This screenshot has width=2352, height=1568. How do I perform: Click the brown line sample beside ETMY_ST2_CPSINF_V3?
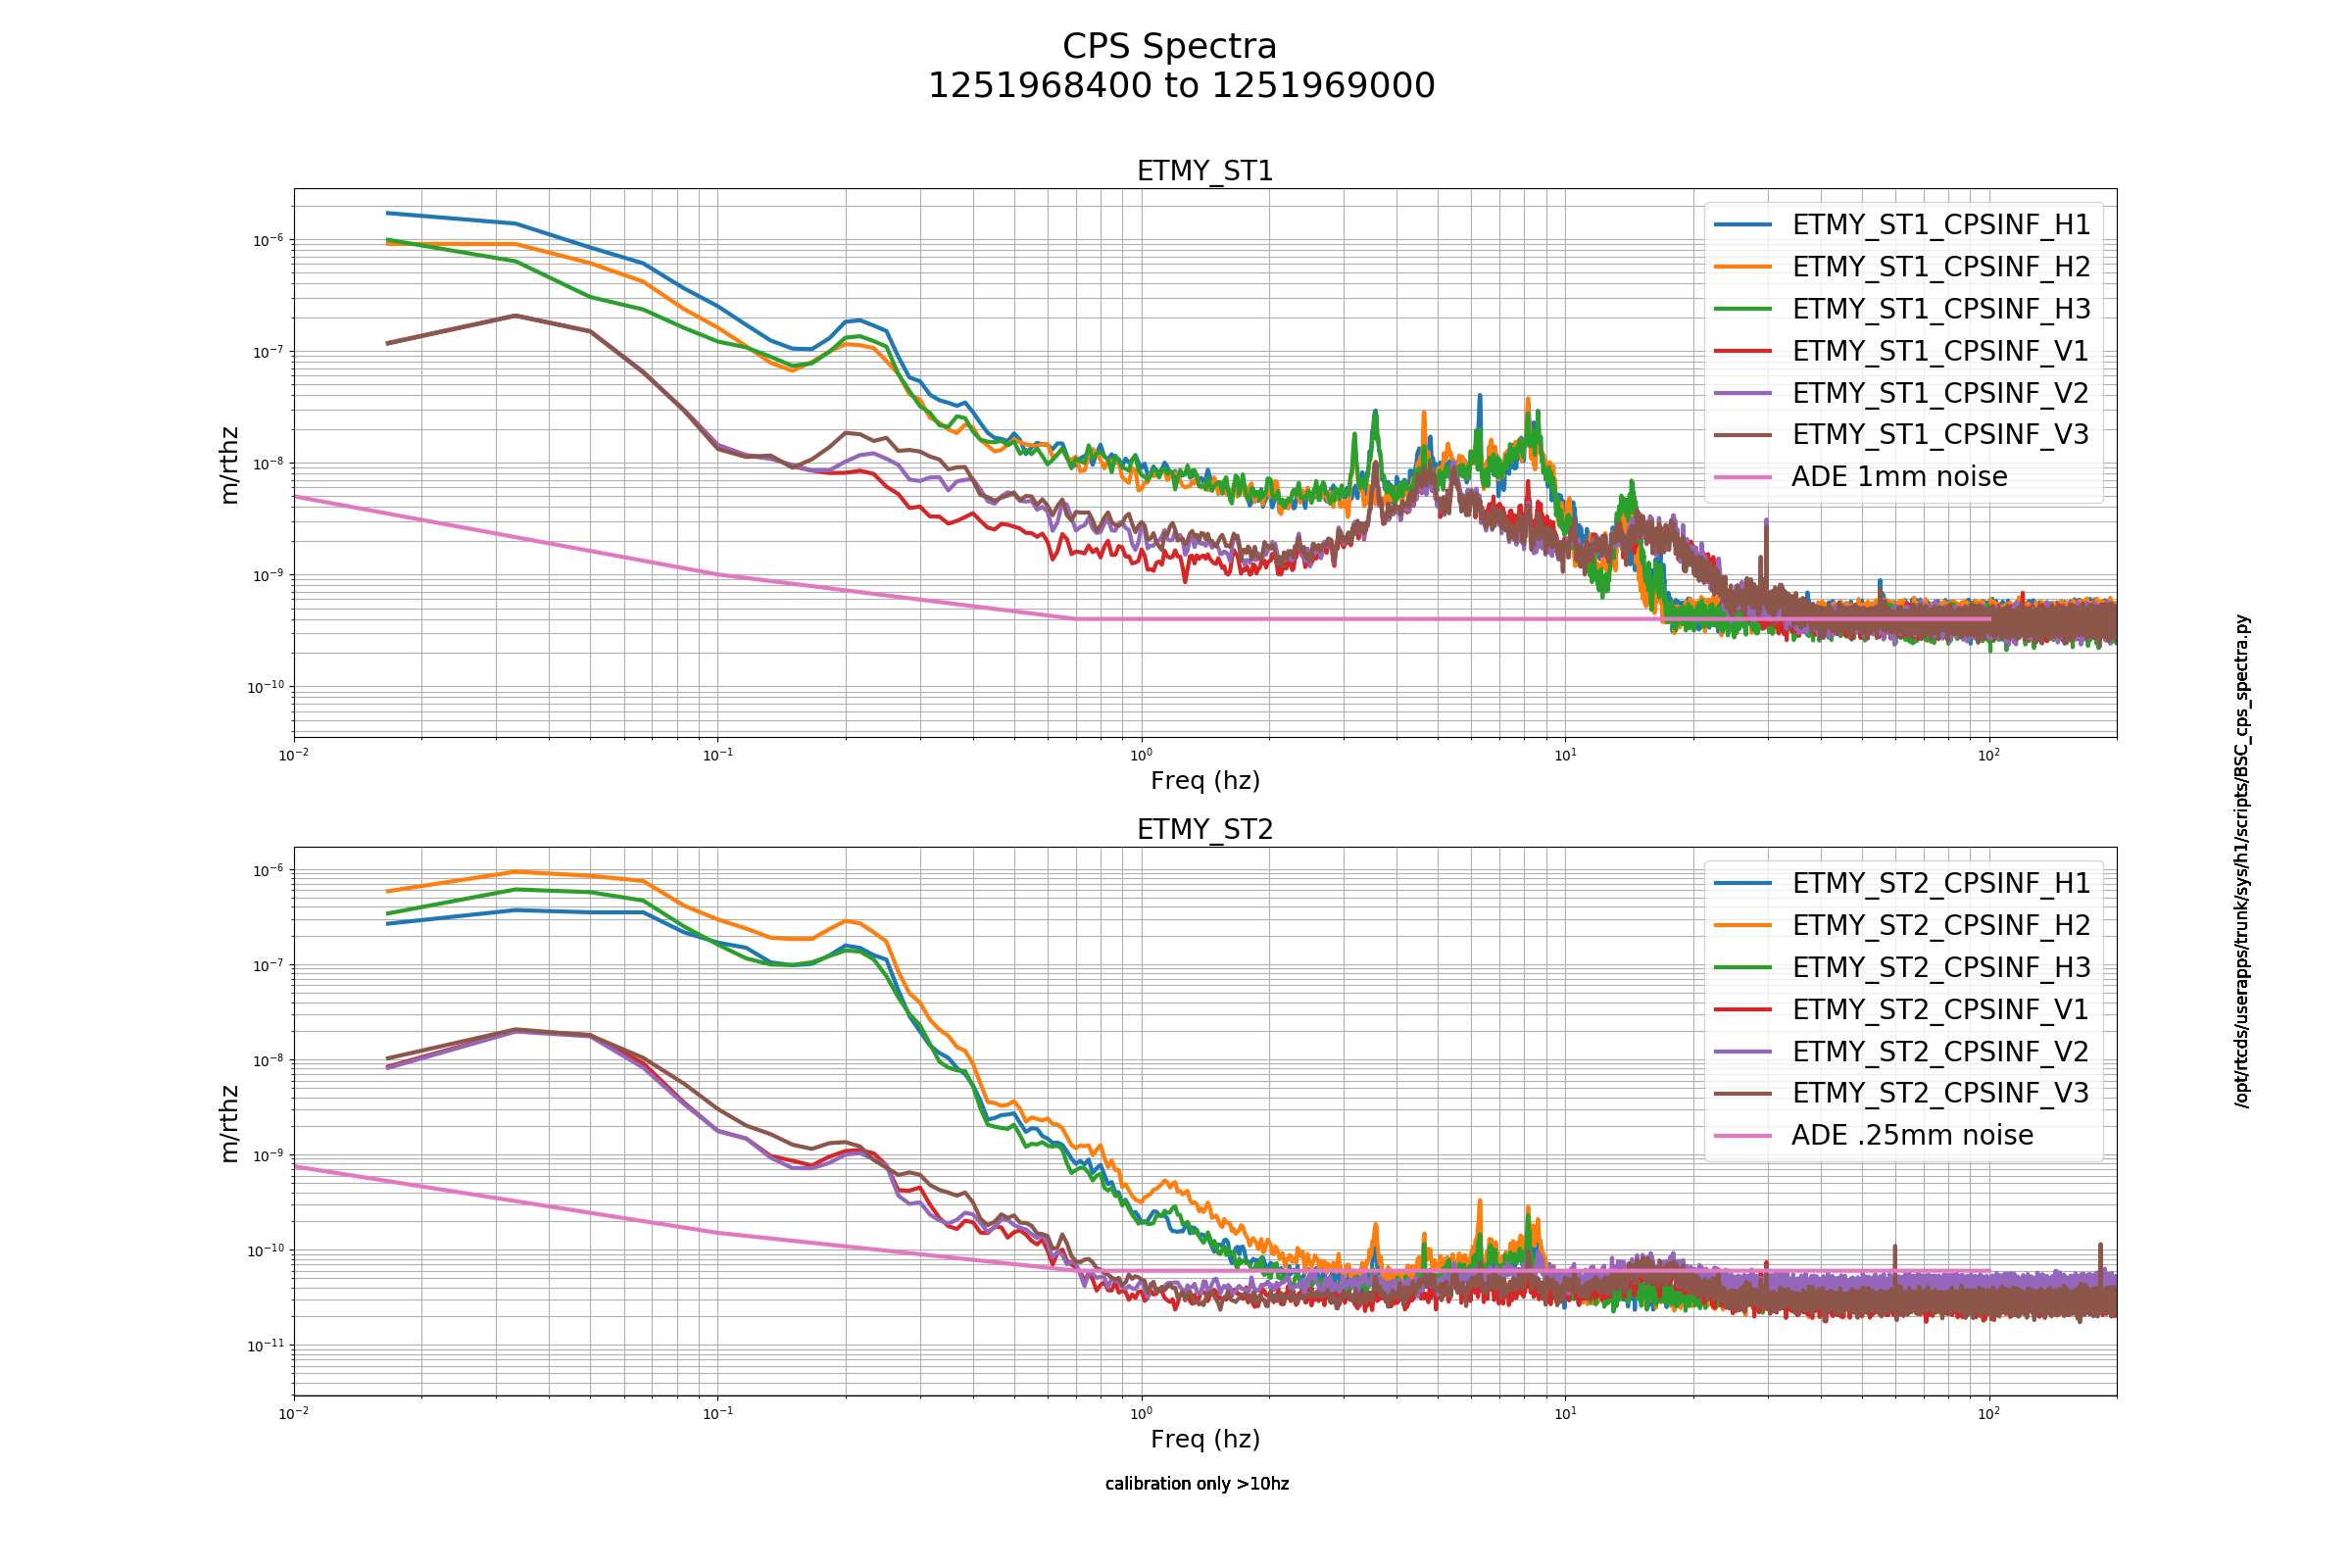(x=1743, y=1093)
